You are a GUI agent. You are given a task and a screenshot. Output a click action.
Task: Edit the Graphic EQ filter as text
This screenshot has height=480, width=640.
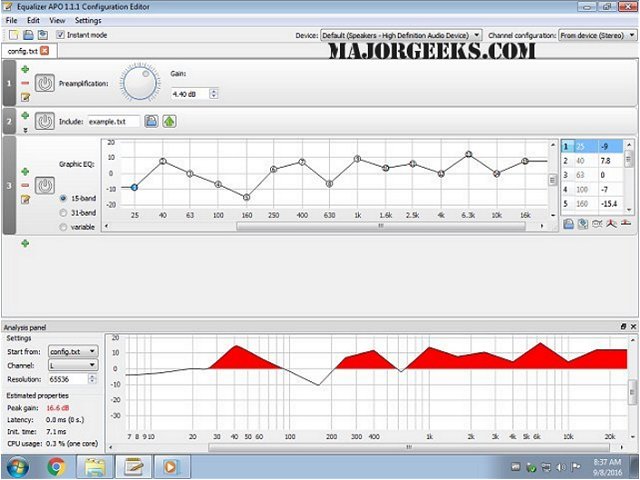tap(25, 199)
